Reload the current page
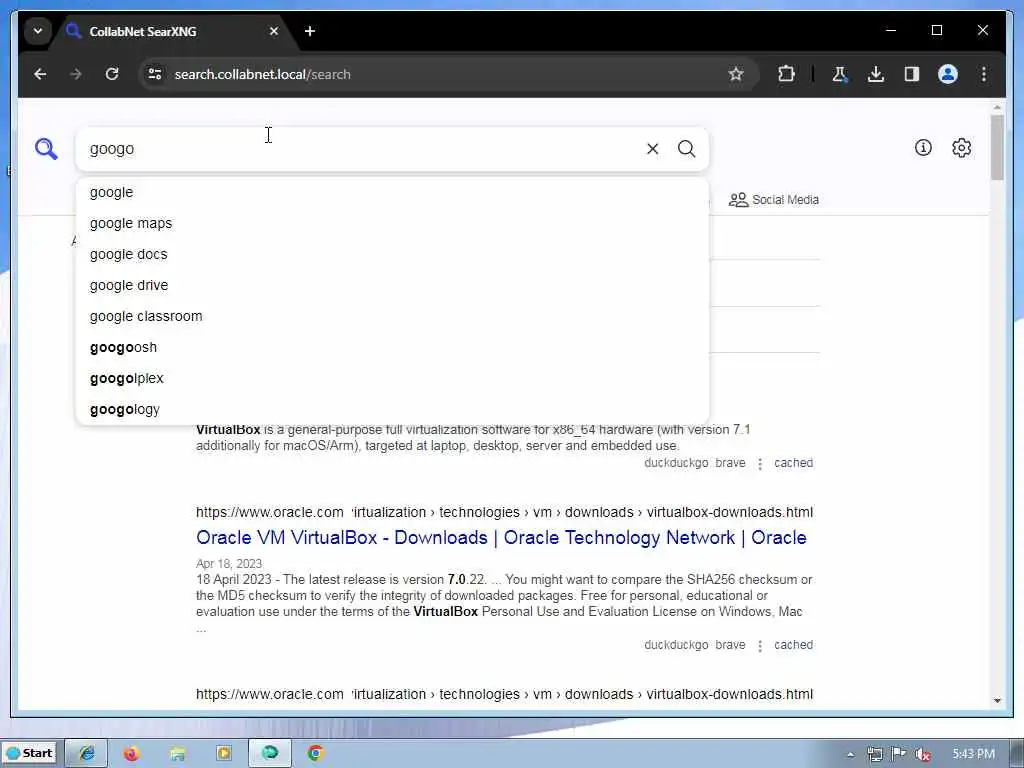 (x=112, y=74)
